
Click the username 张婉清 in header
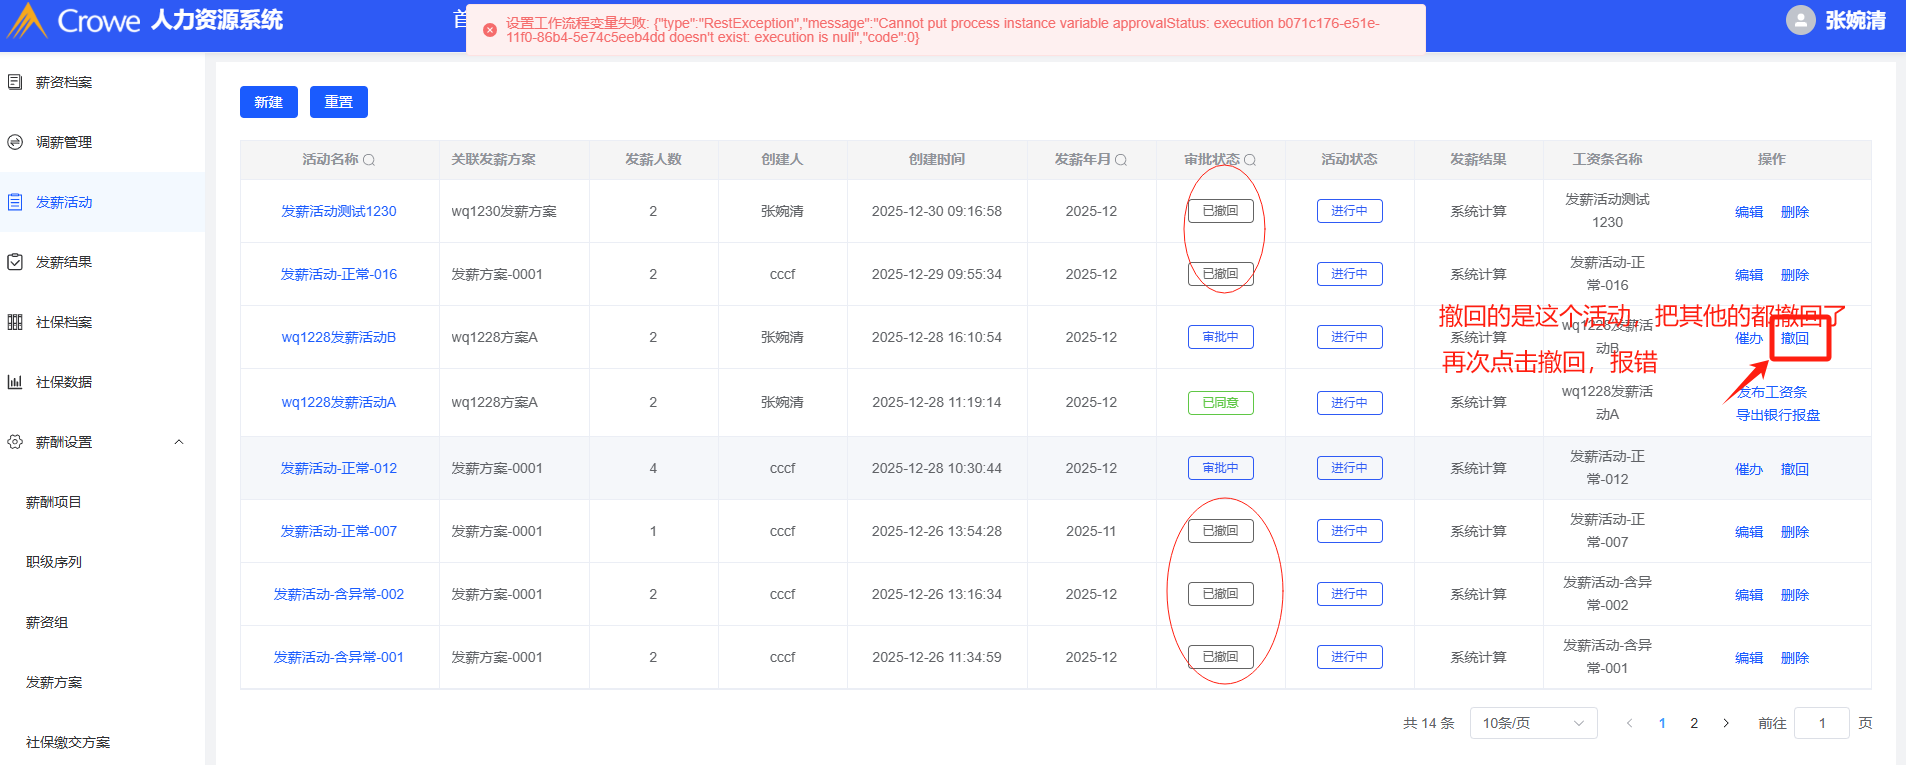point(1855,20)
